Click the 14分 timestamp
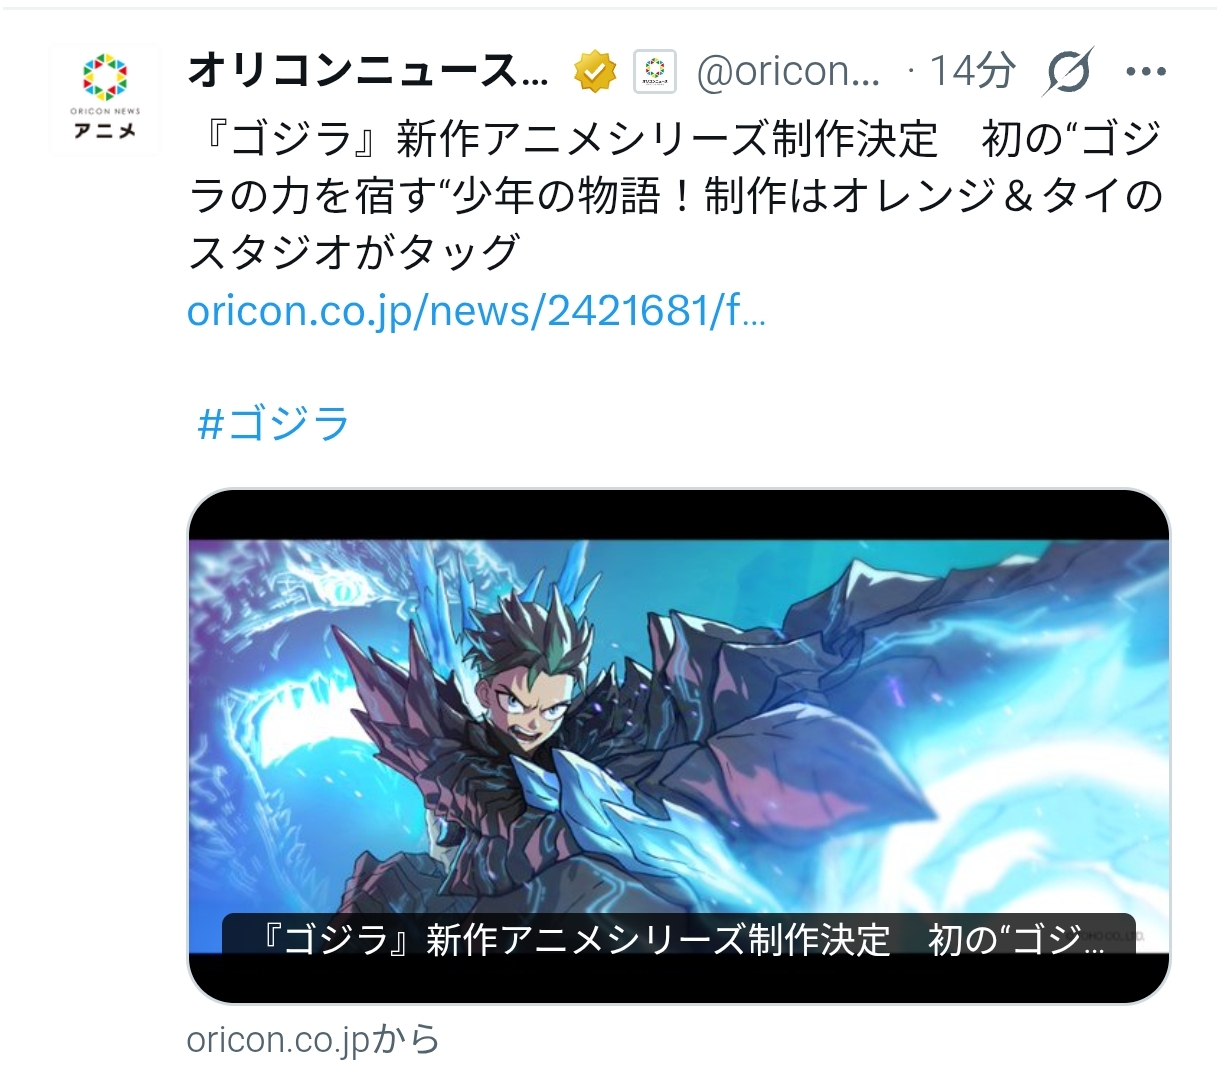Viewport: 1220px width, 1087px height. tap(972, 71)
